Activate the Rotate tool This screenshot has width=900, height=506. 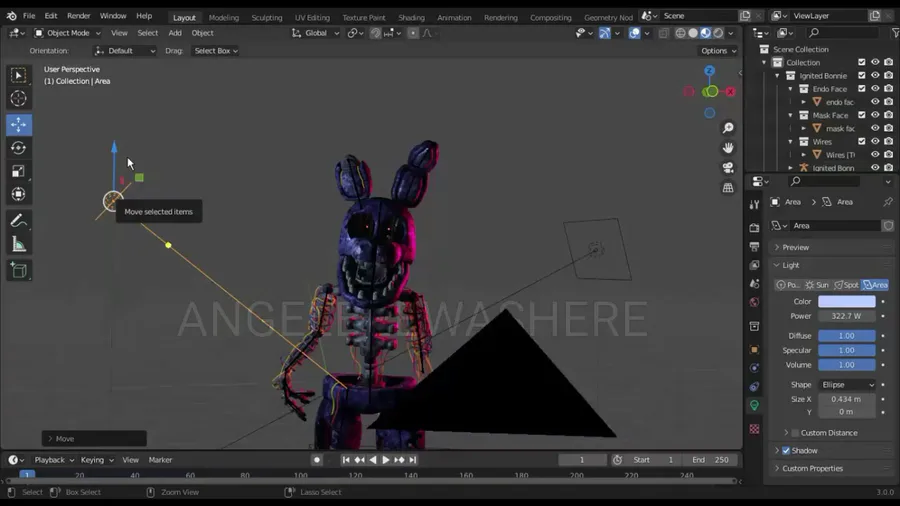(x=18, y=147)
